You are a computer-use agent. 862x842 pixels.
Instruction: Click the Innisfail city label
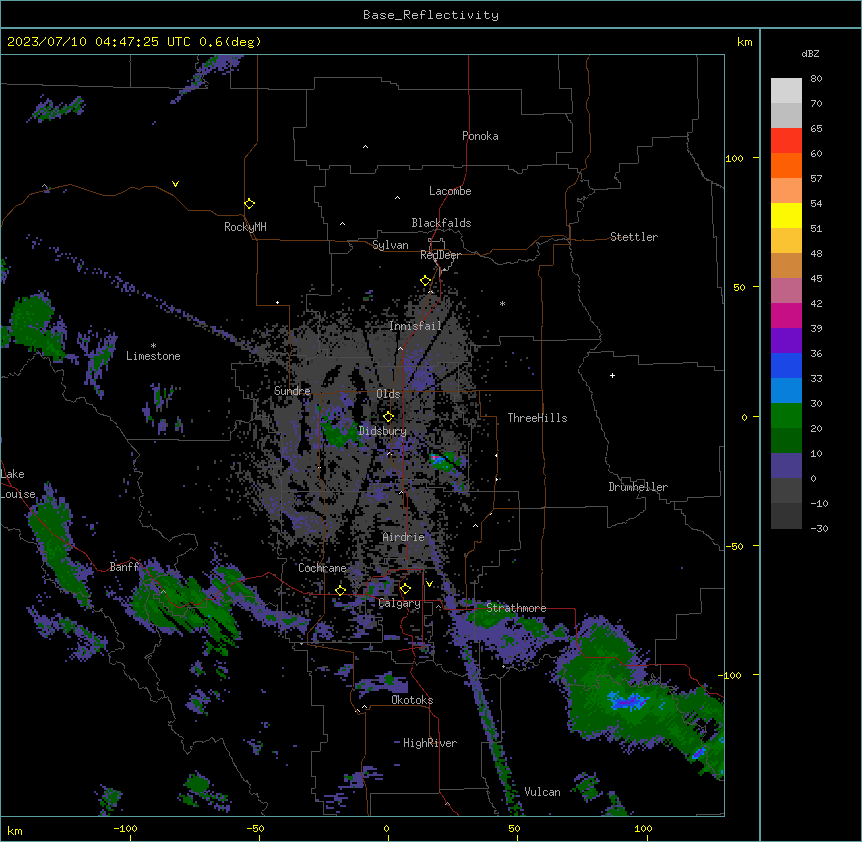tap(415, 326)
